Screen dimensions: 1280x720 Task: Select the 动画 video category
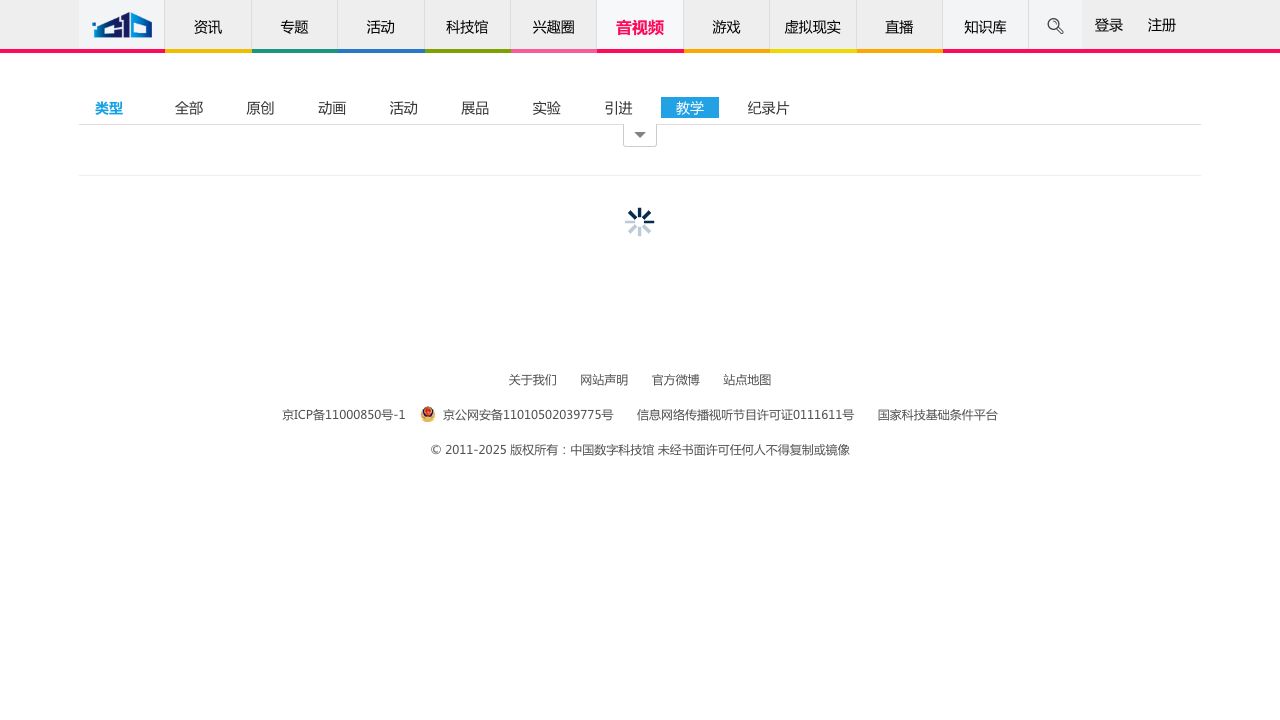tap(331, 108)
